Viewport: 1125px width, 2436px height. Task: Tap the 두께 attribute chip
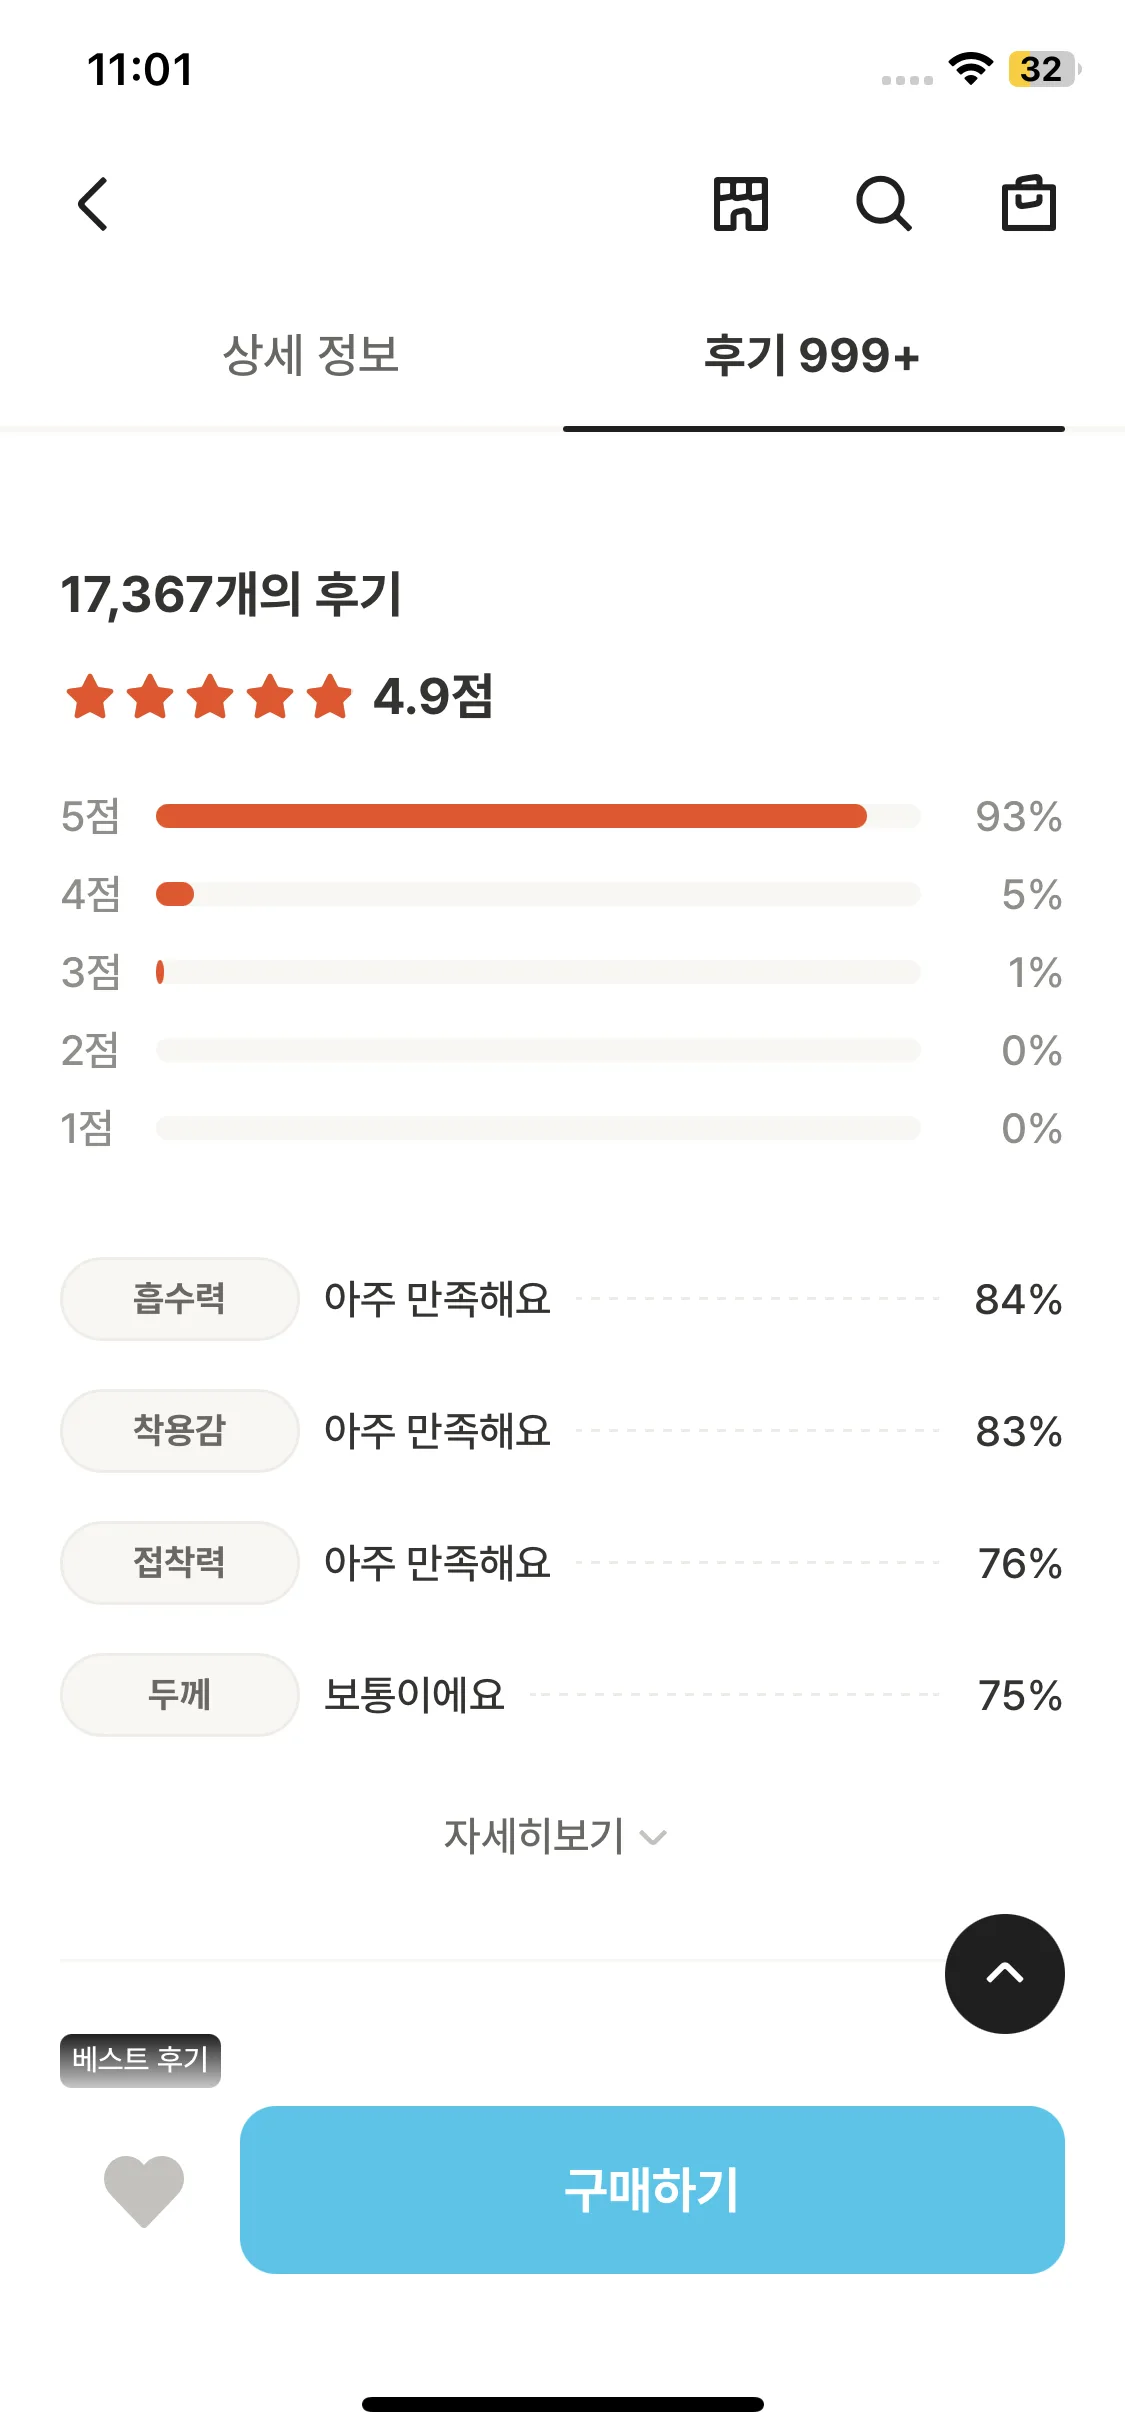tap(180, 1695)
